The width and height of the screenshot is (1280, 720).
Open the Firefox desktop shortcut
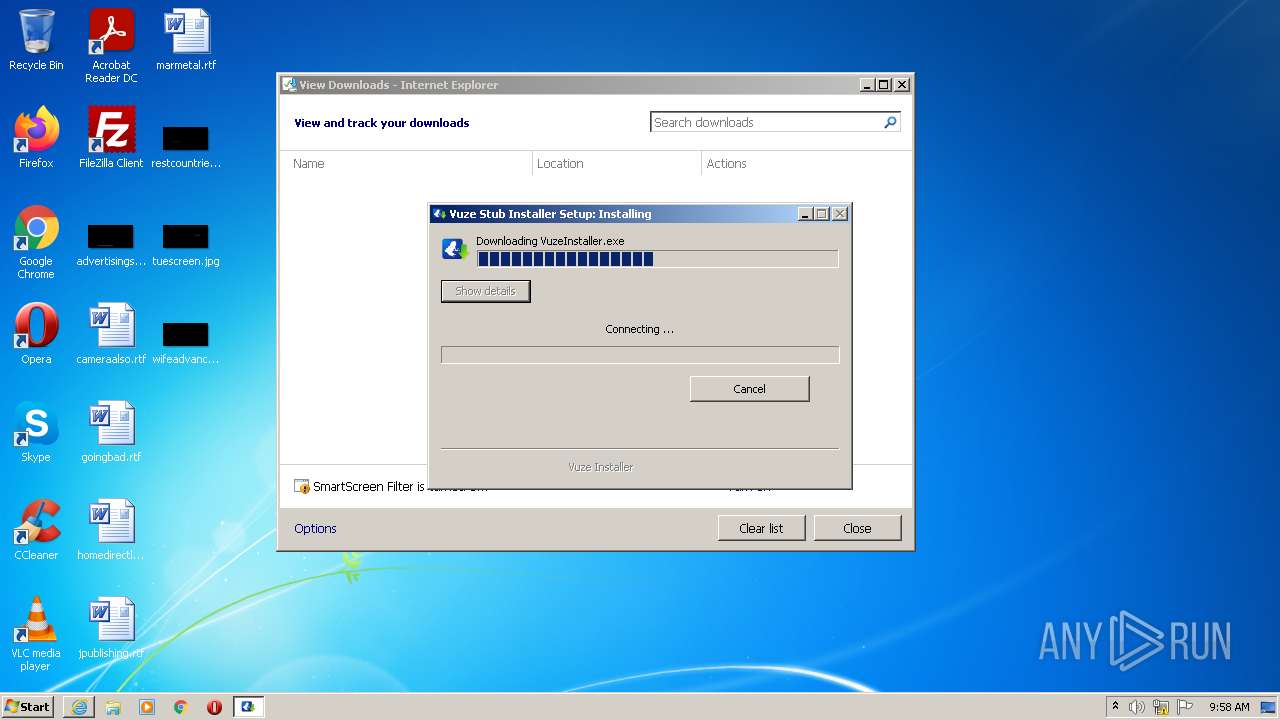pos(36,138)
